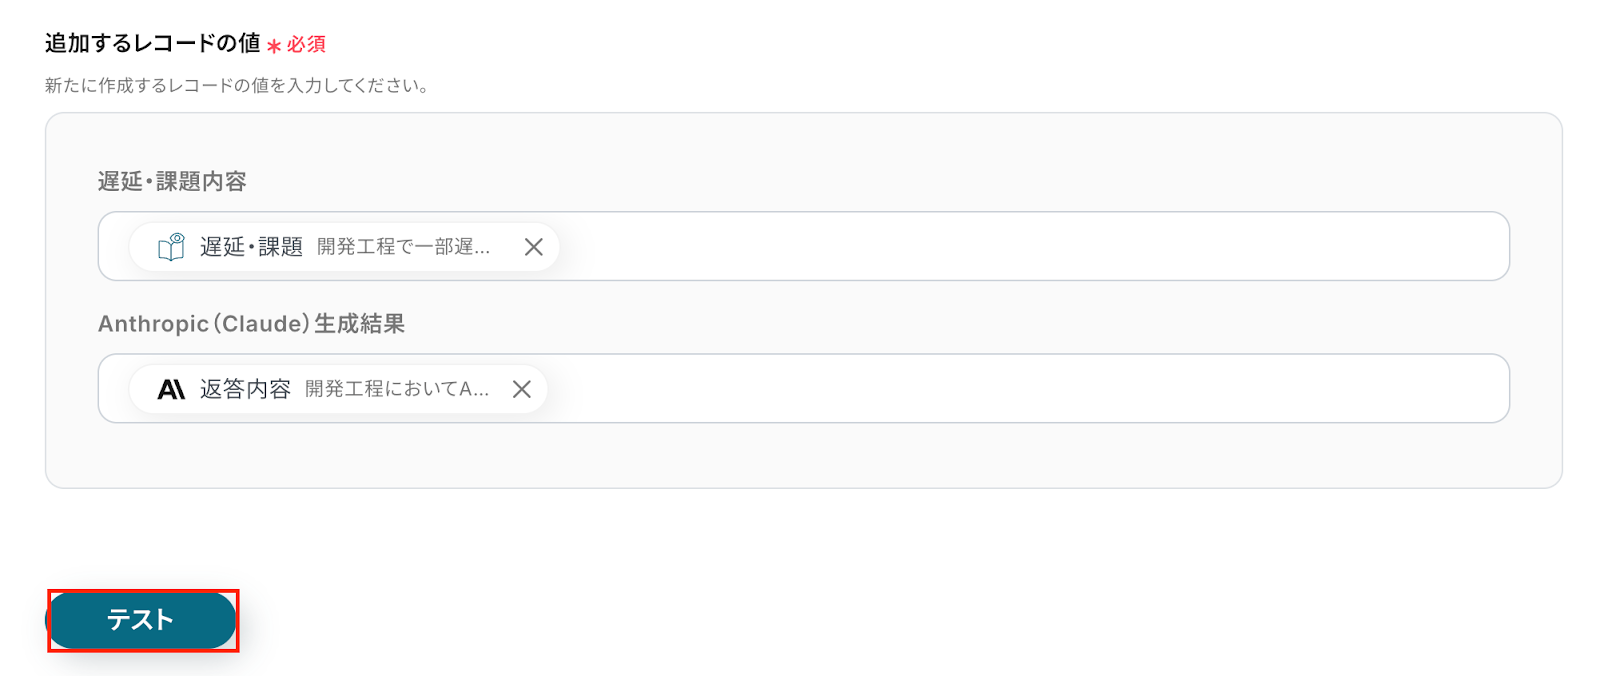Click the 開発工程においてA… preview text

(x=396, y=389)
